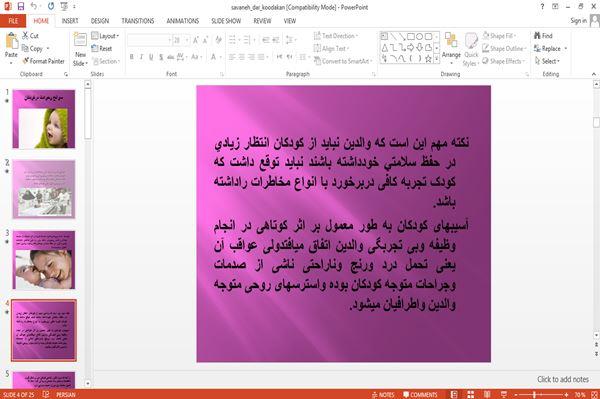
Task: Open the Select dropdown in Editing
Action: pyautogui.click(x=547, y=61)
